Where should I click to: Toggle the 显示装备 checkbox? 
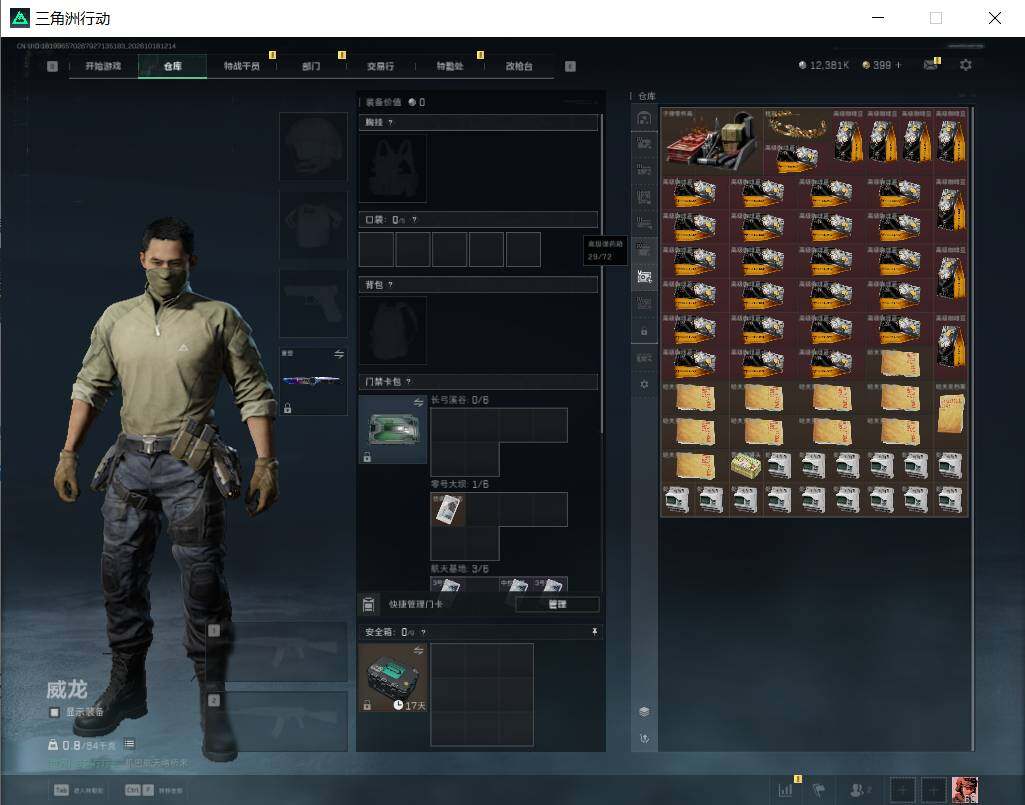pos(54,712)
